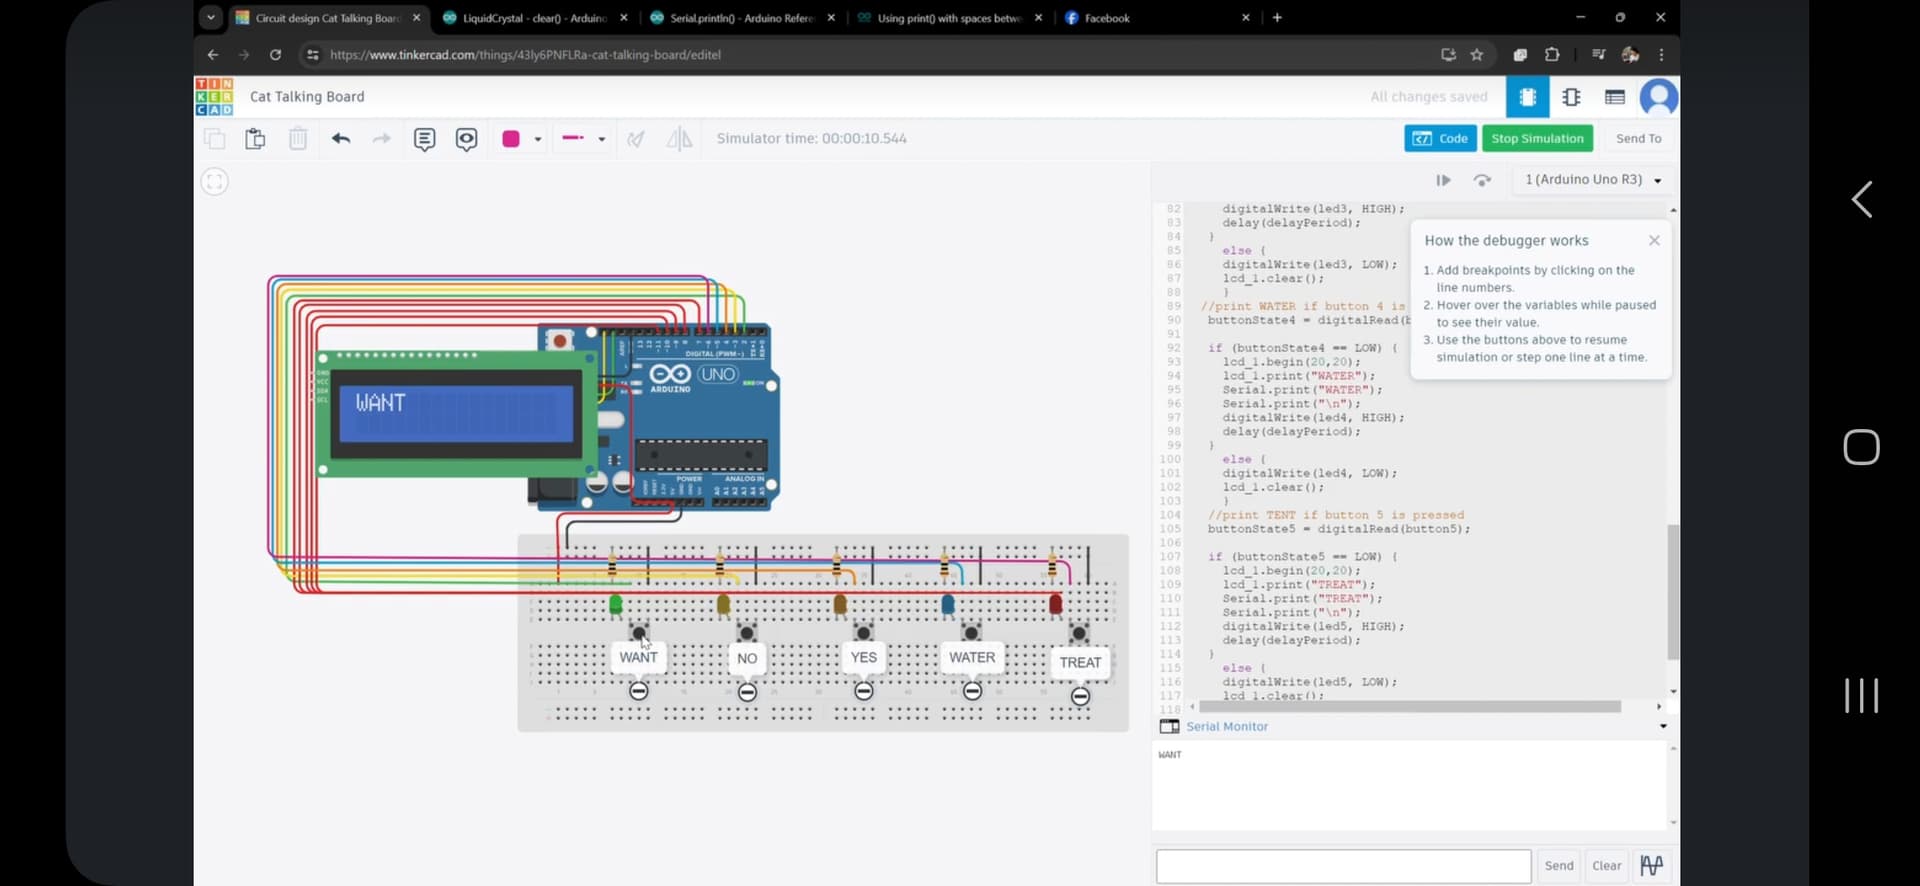
Task: Click the code editor vertical scrollbar
Action: coord(1673,591)
